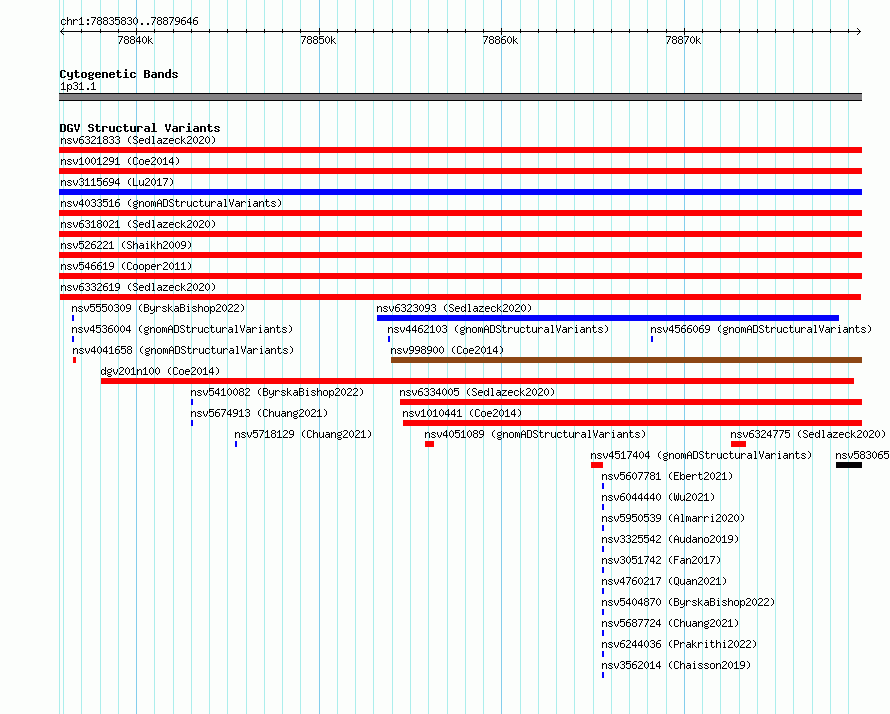Click the small red nsv6324775 glyph
The image size is (890, 714).
pyautogui.click(x=738, y=444)
